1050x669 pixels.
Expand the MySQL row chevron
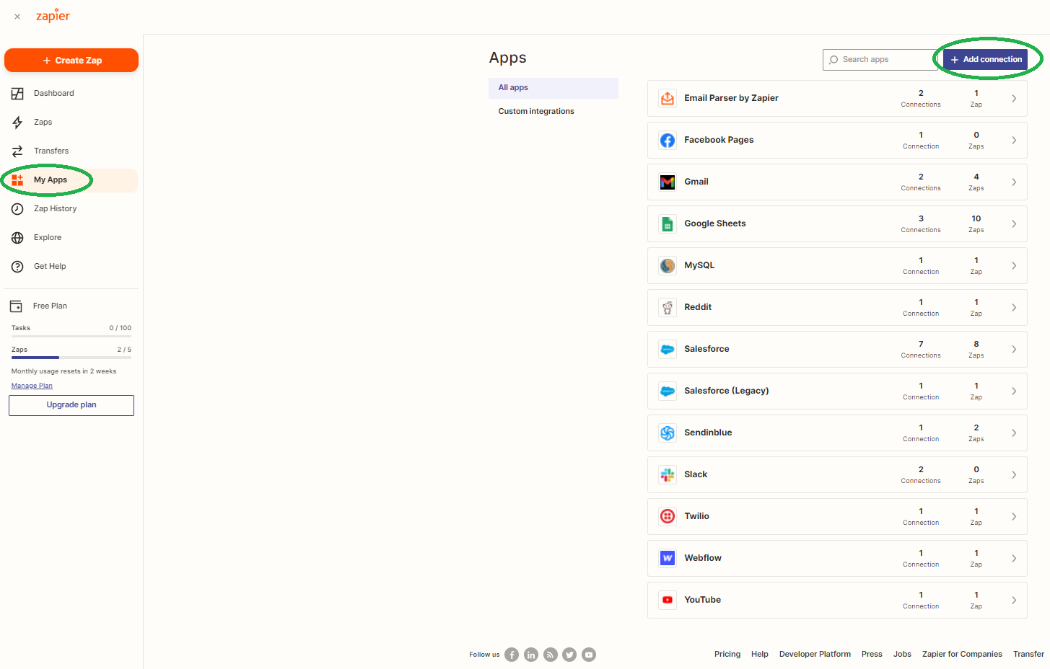coord(1014,266)
